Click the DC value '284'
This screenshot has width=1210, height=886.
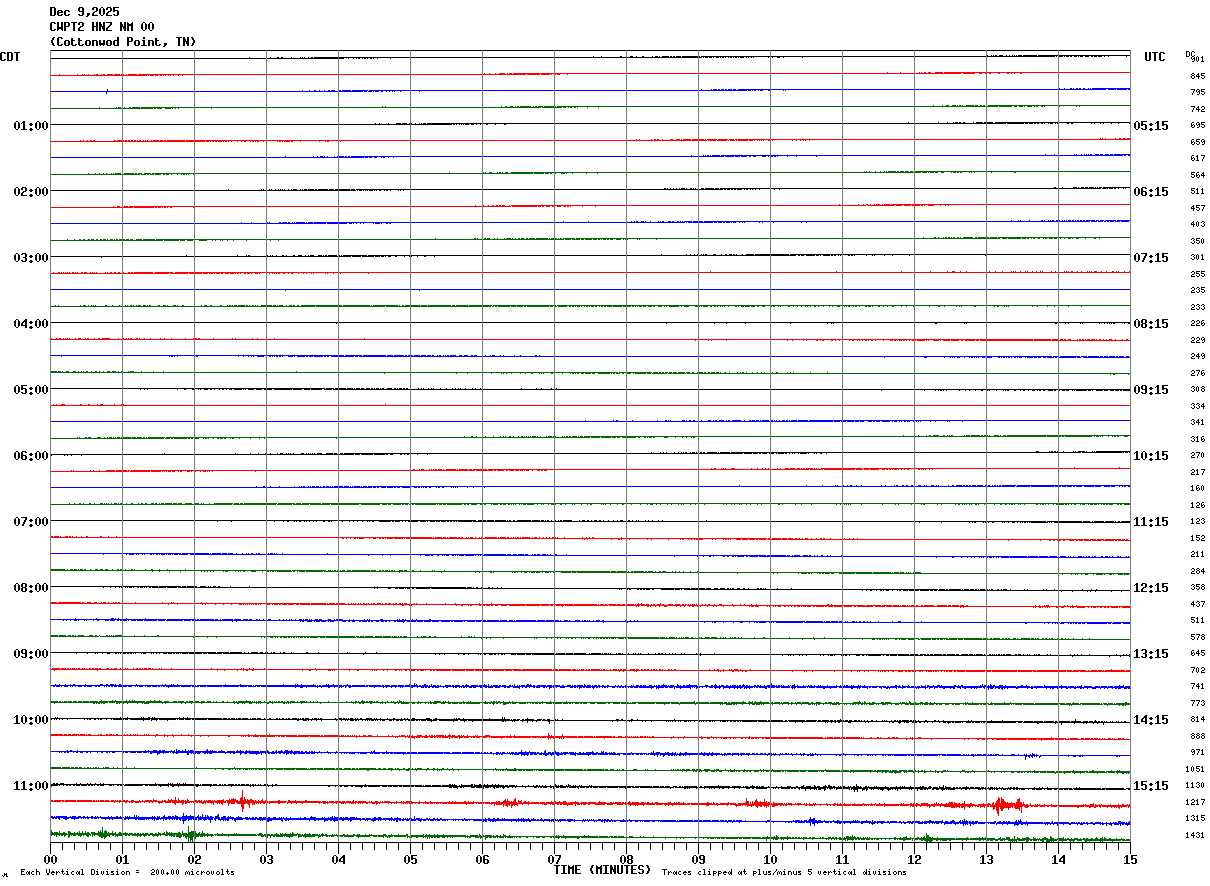click(x=1197, y=571)
